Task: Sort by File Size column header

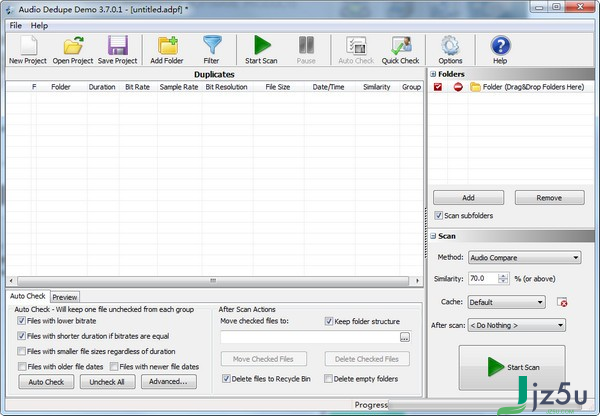Action: [x=278, y=87]
